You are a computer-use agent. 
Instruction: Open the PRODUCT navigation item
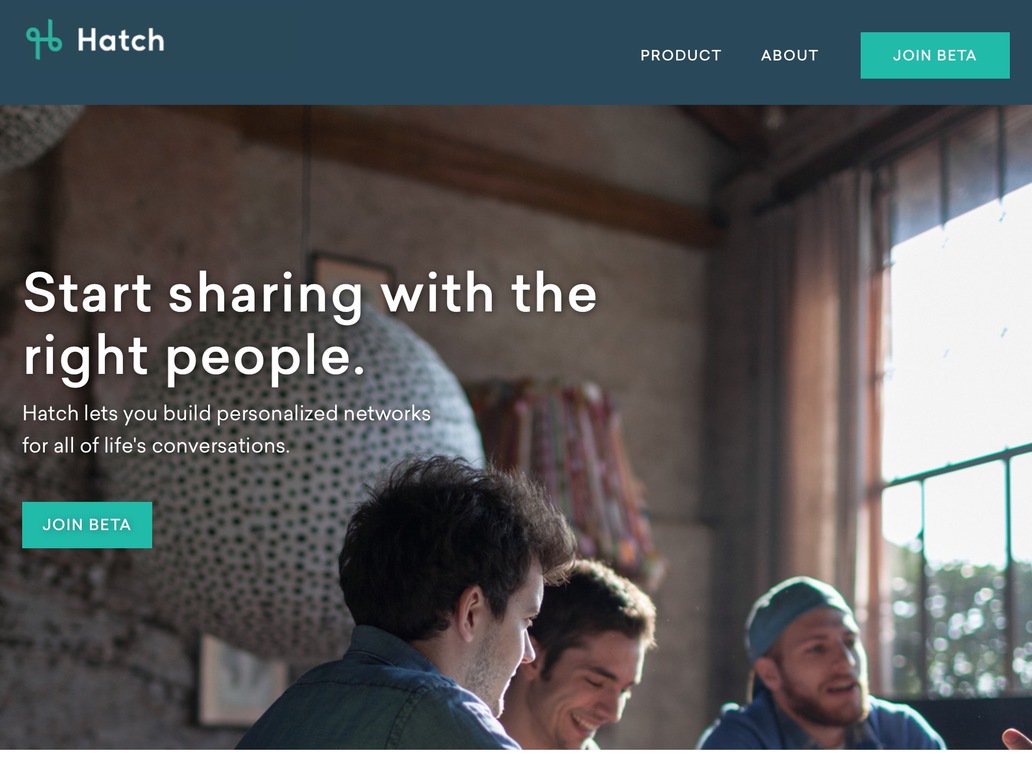[681, 55]
